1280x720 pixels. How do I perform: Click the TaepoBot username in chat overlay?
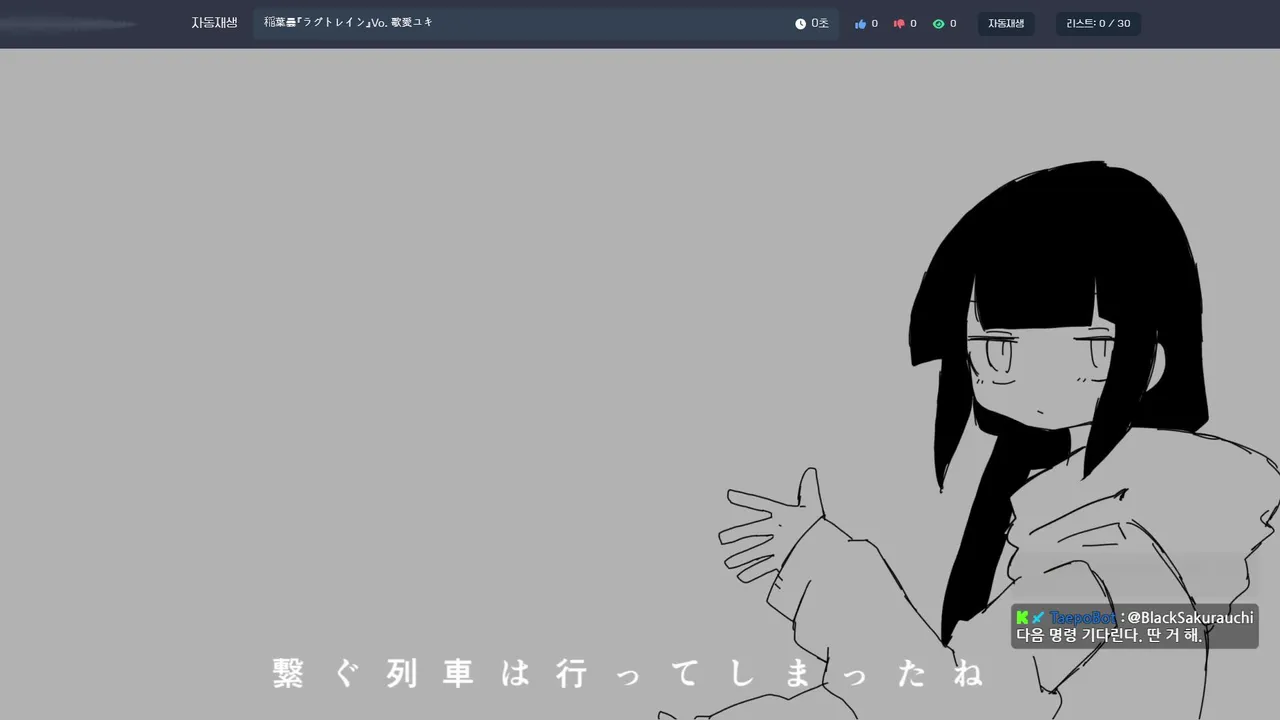[x=1082, y=618]
